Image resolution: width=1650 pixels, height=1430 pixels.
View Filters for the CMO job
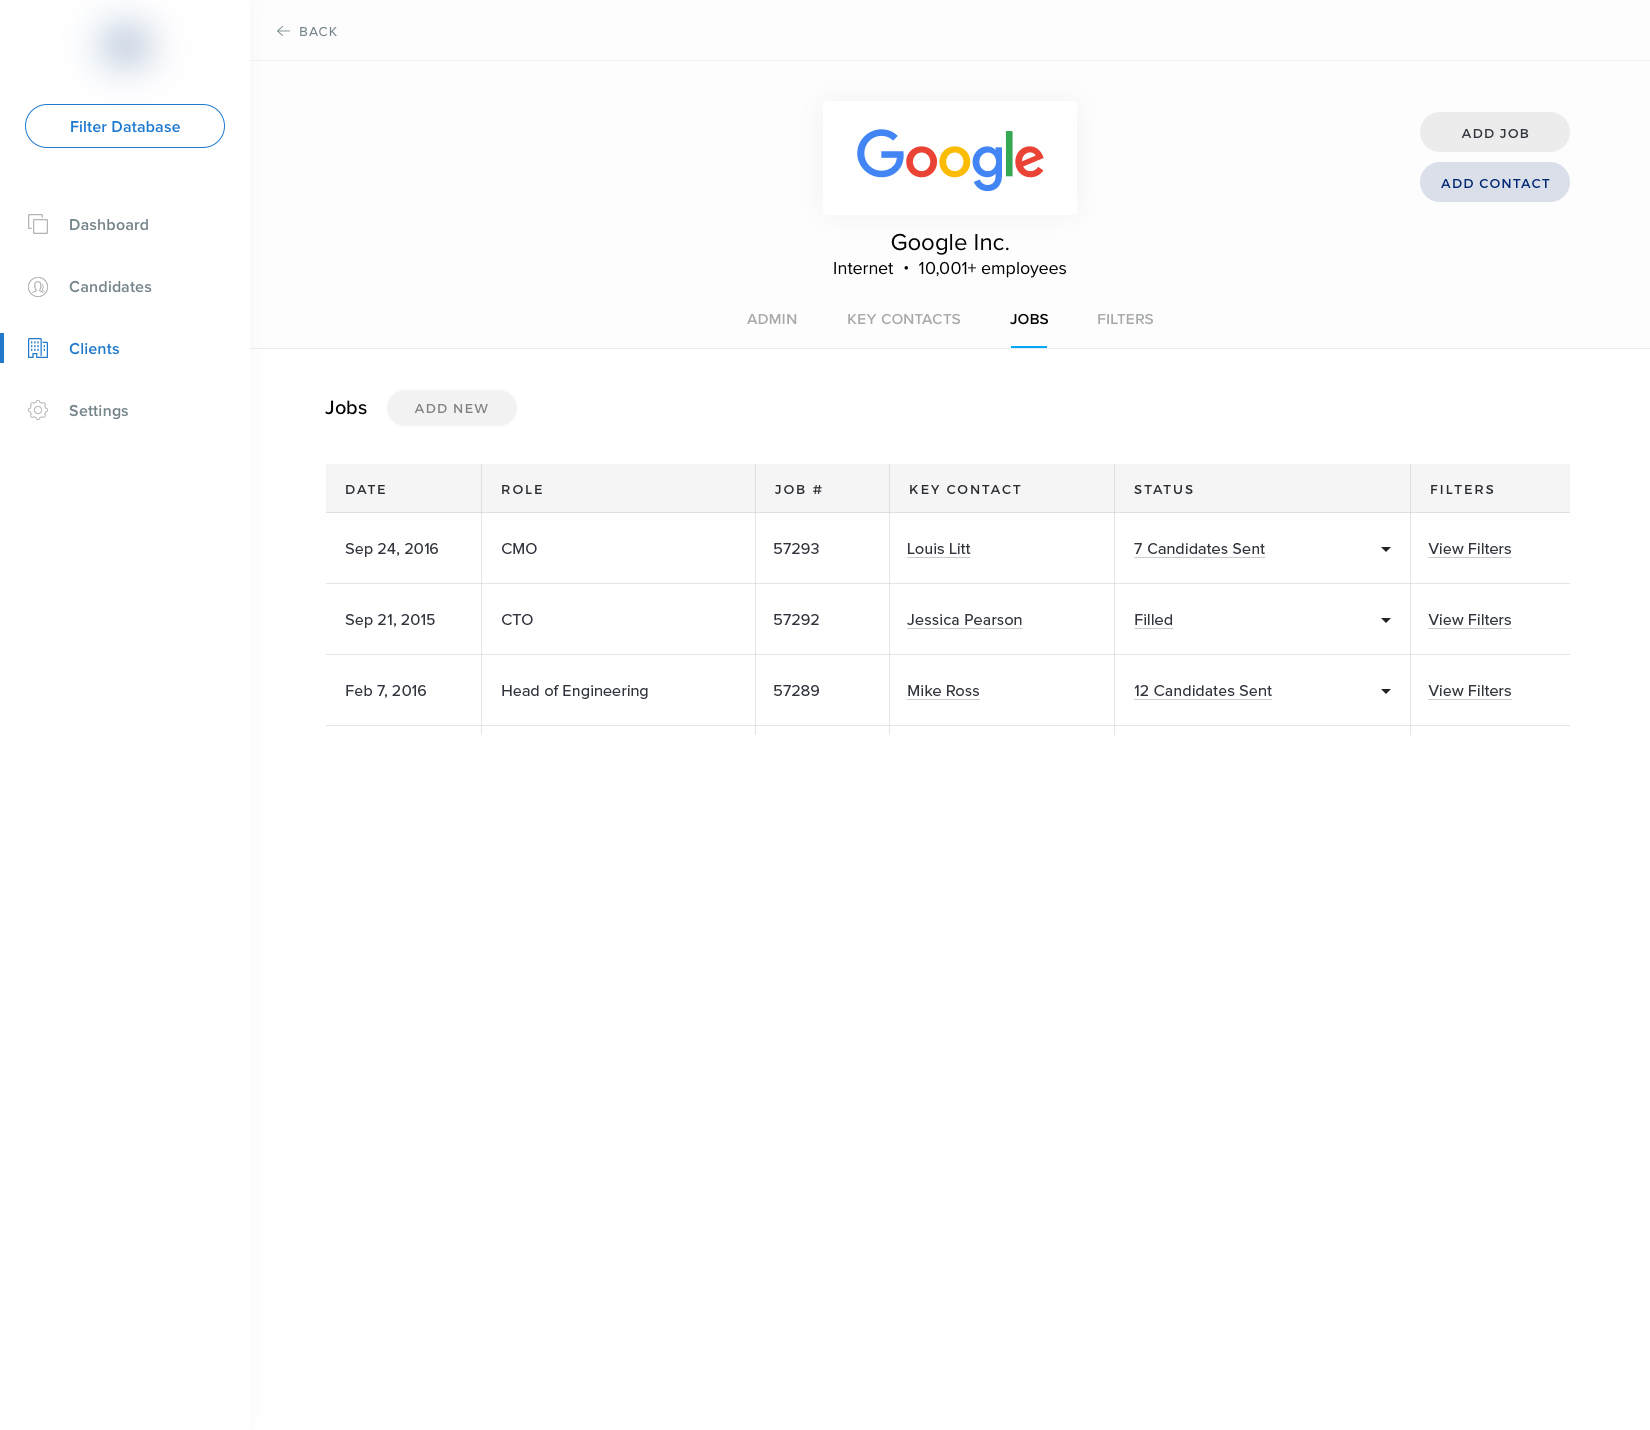click(x=1470, y=549)
